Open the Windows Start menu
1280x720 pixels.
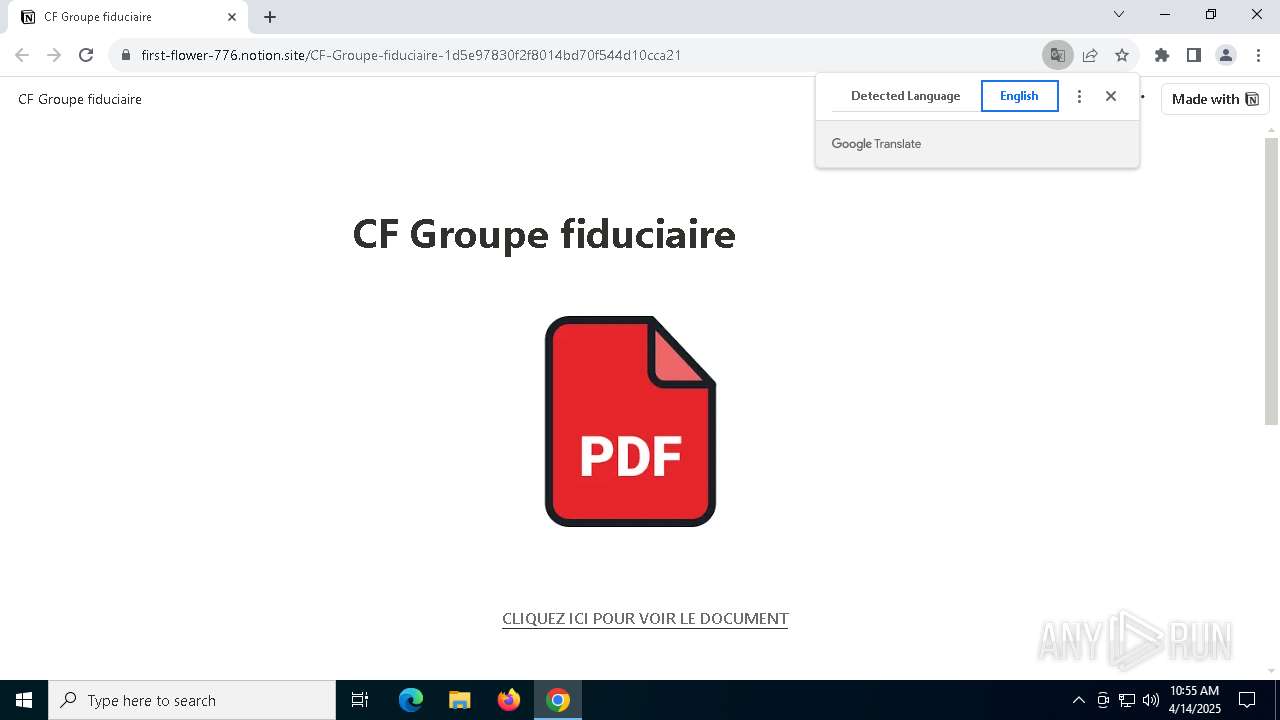click(24, 700)
